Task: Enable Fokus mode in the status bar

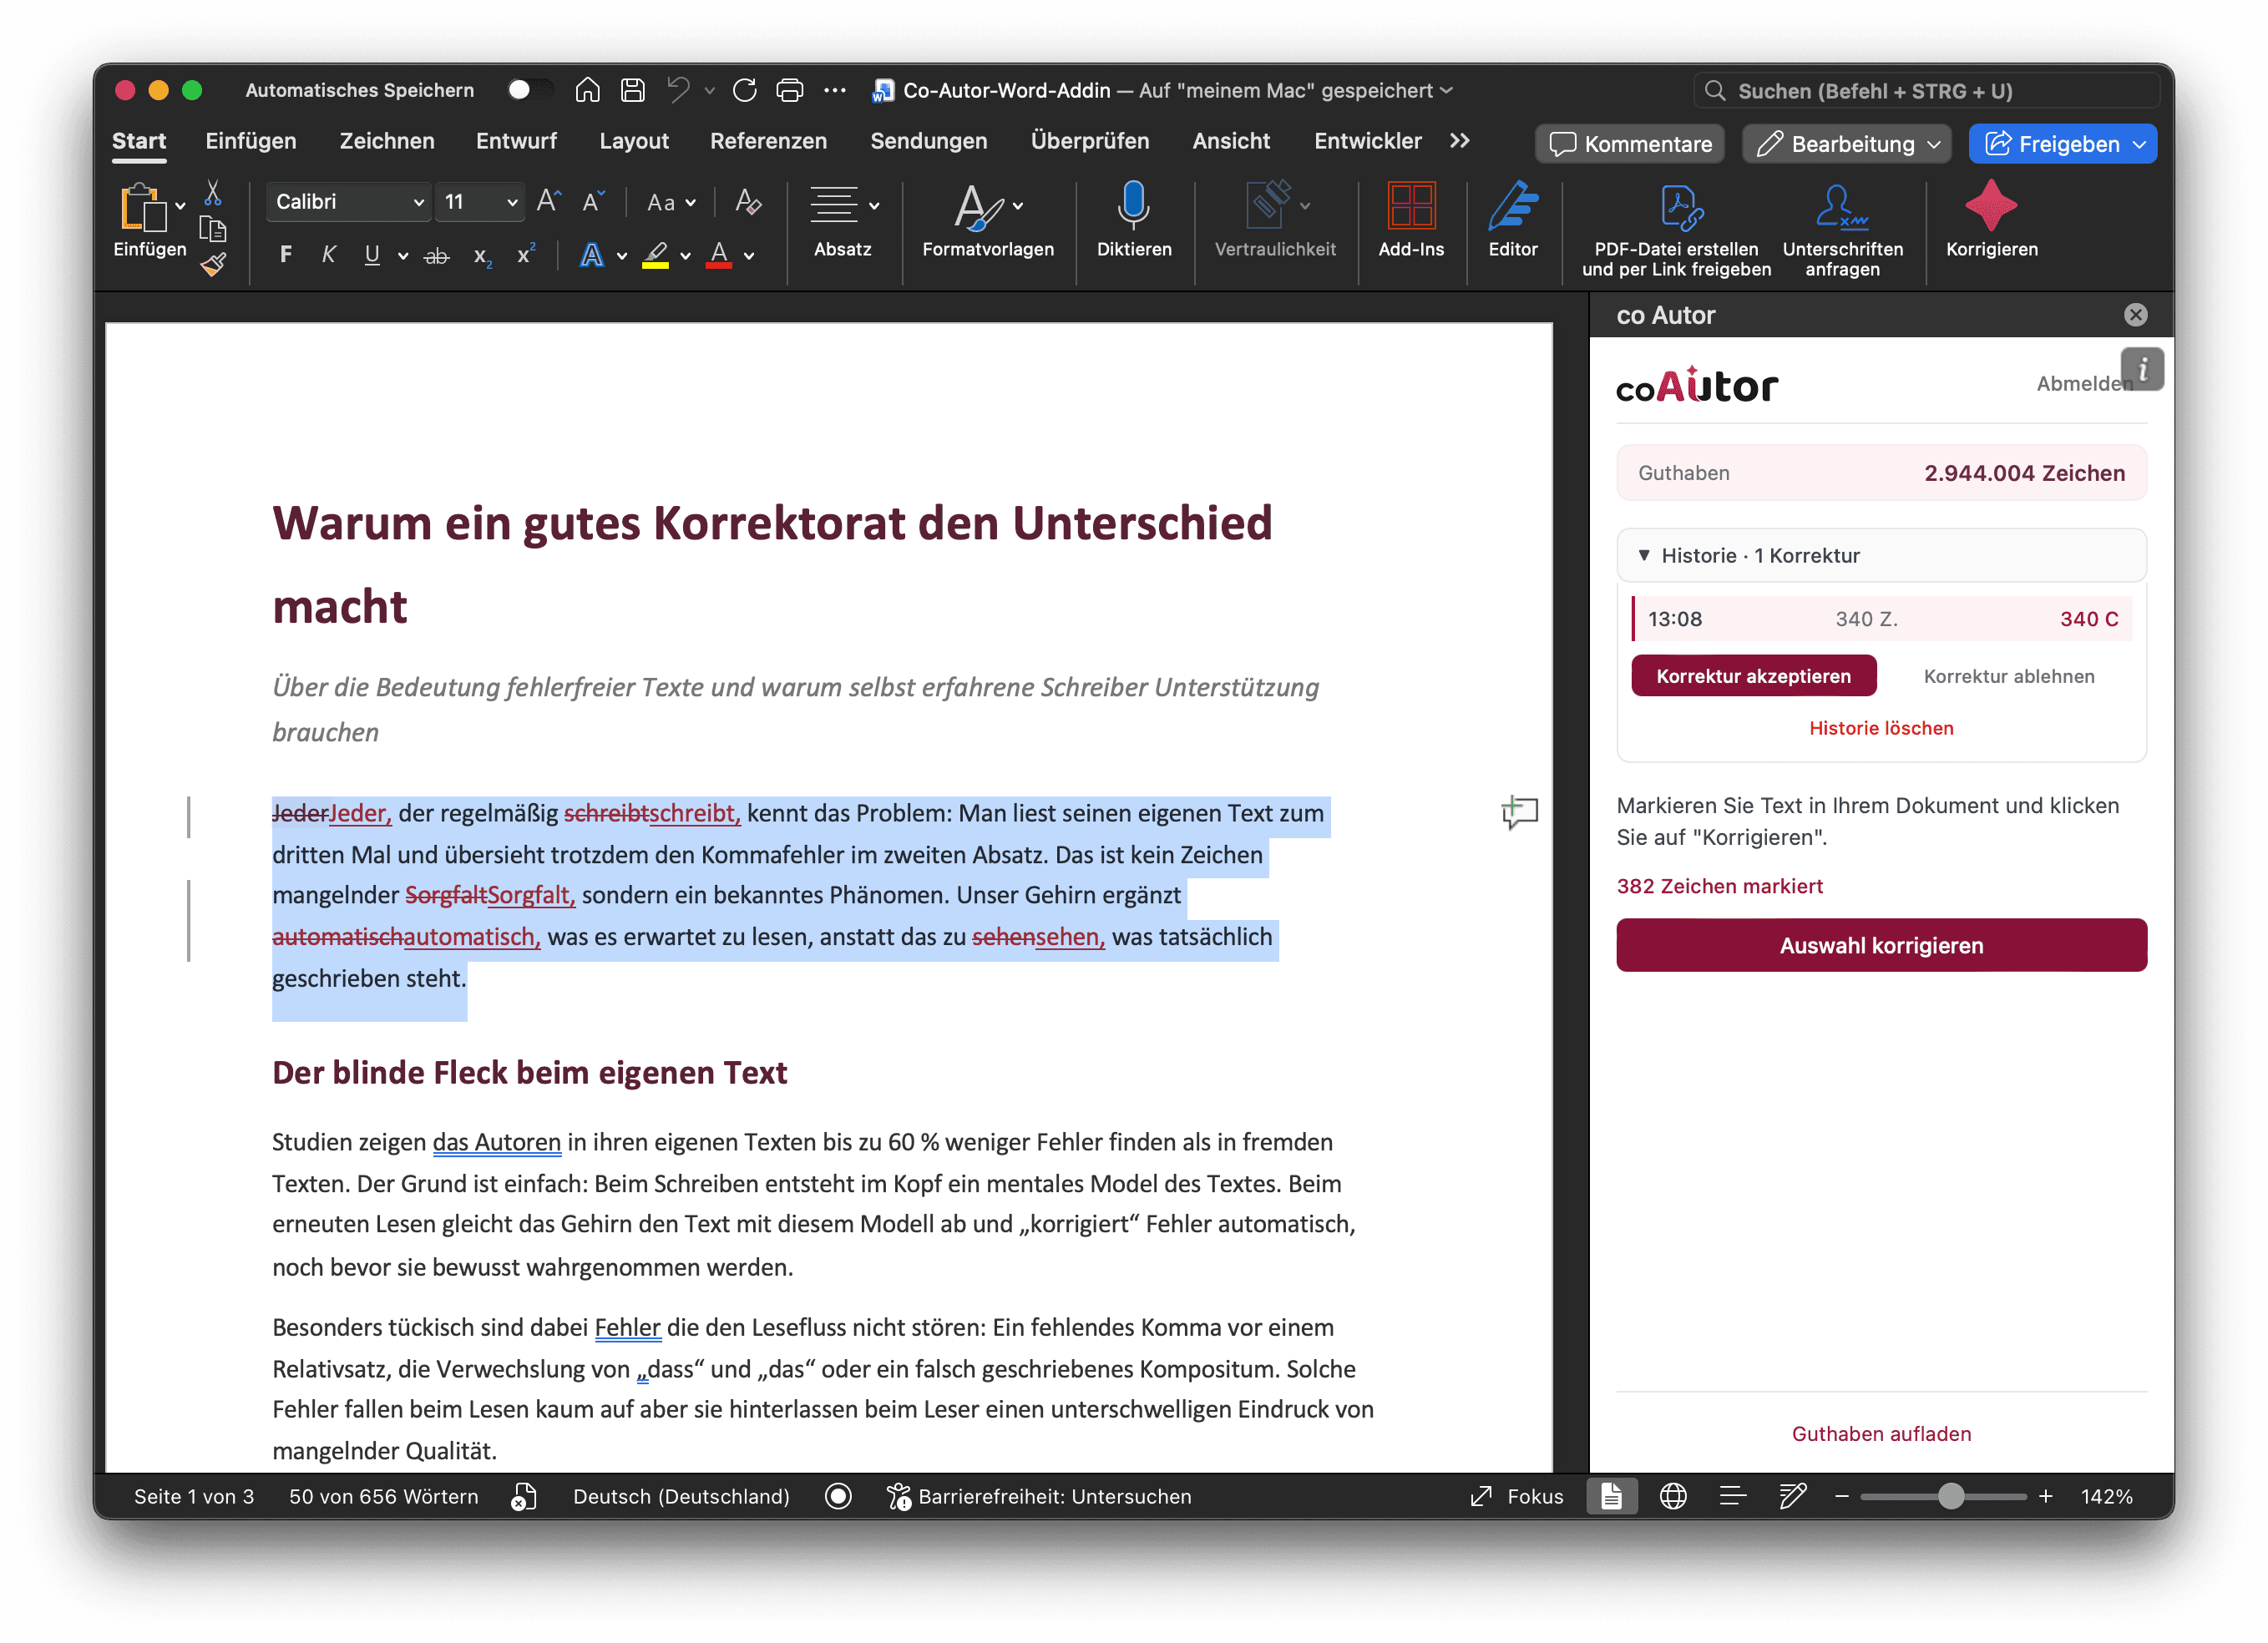Action: coord(1516,1496)
